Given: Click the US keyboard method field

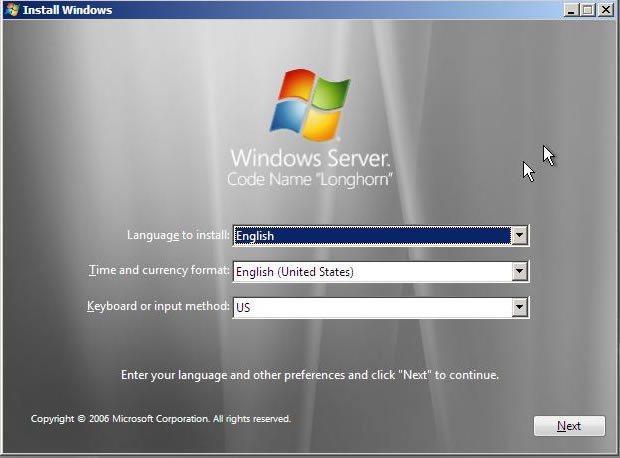Looking at the screenshot, I should tap(370, 307).
